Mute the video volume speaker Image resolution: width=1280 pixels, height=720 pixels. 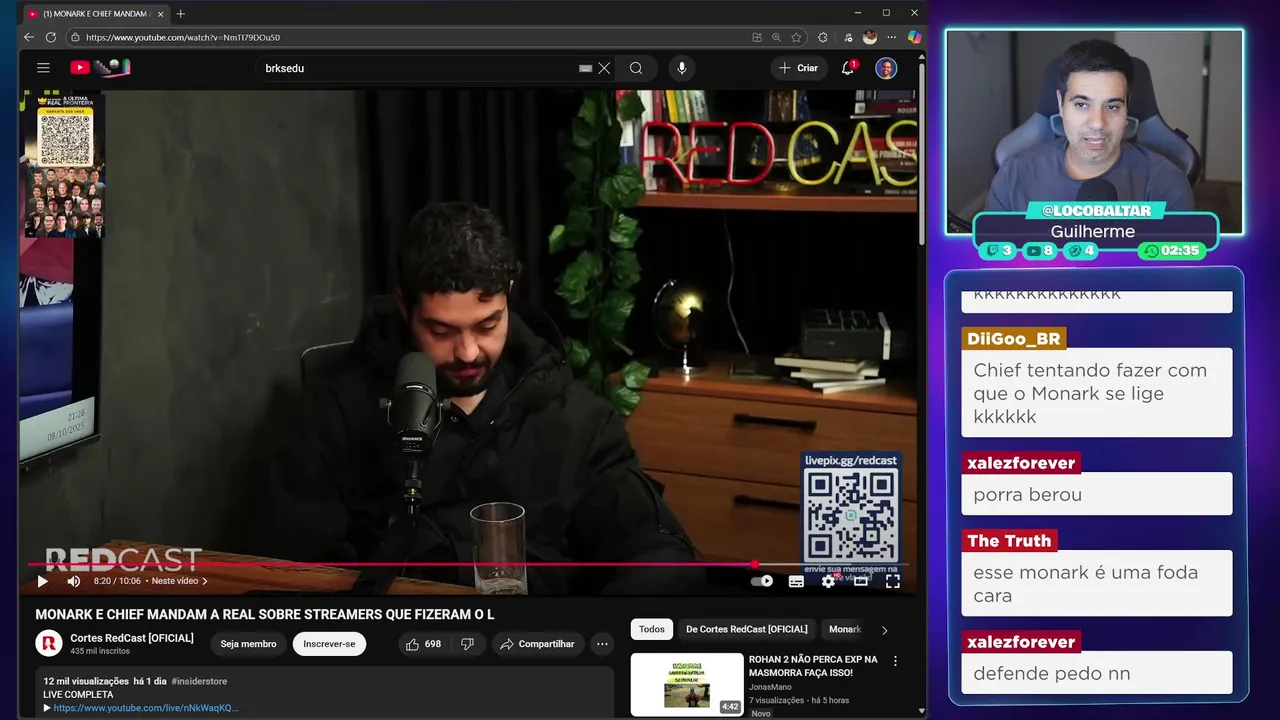pos(73,581)
